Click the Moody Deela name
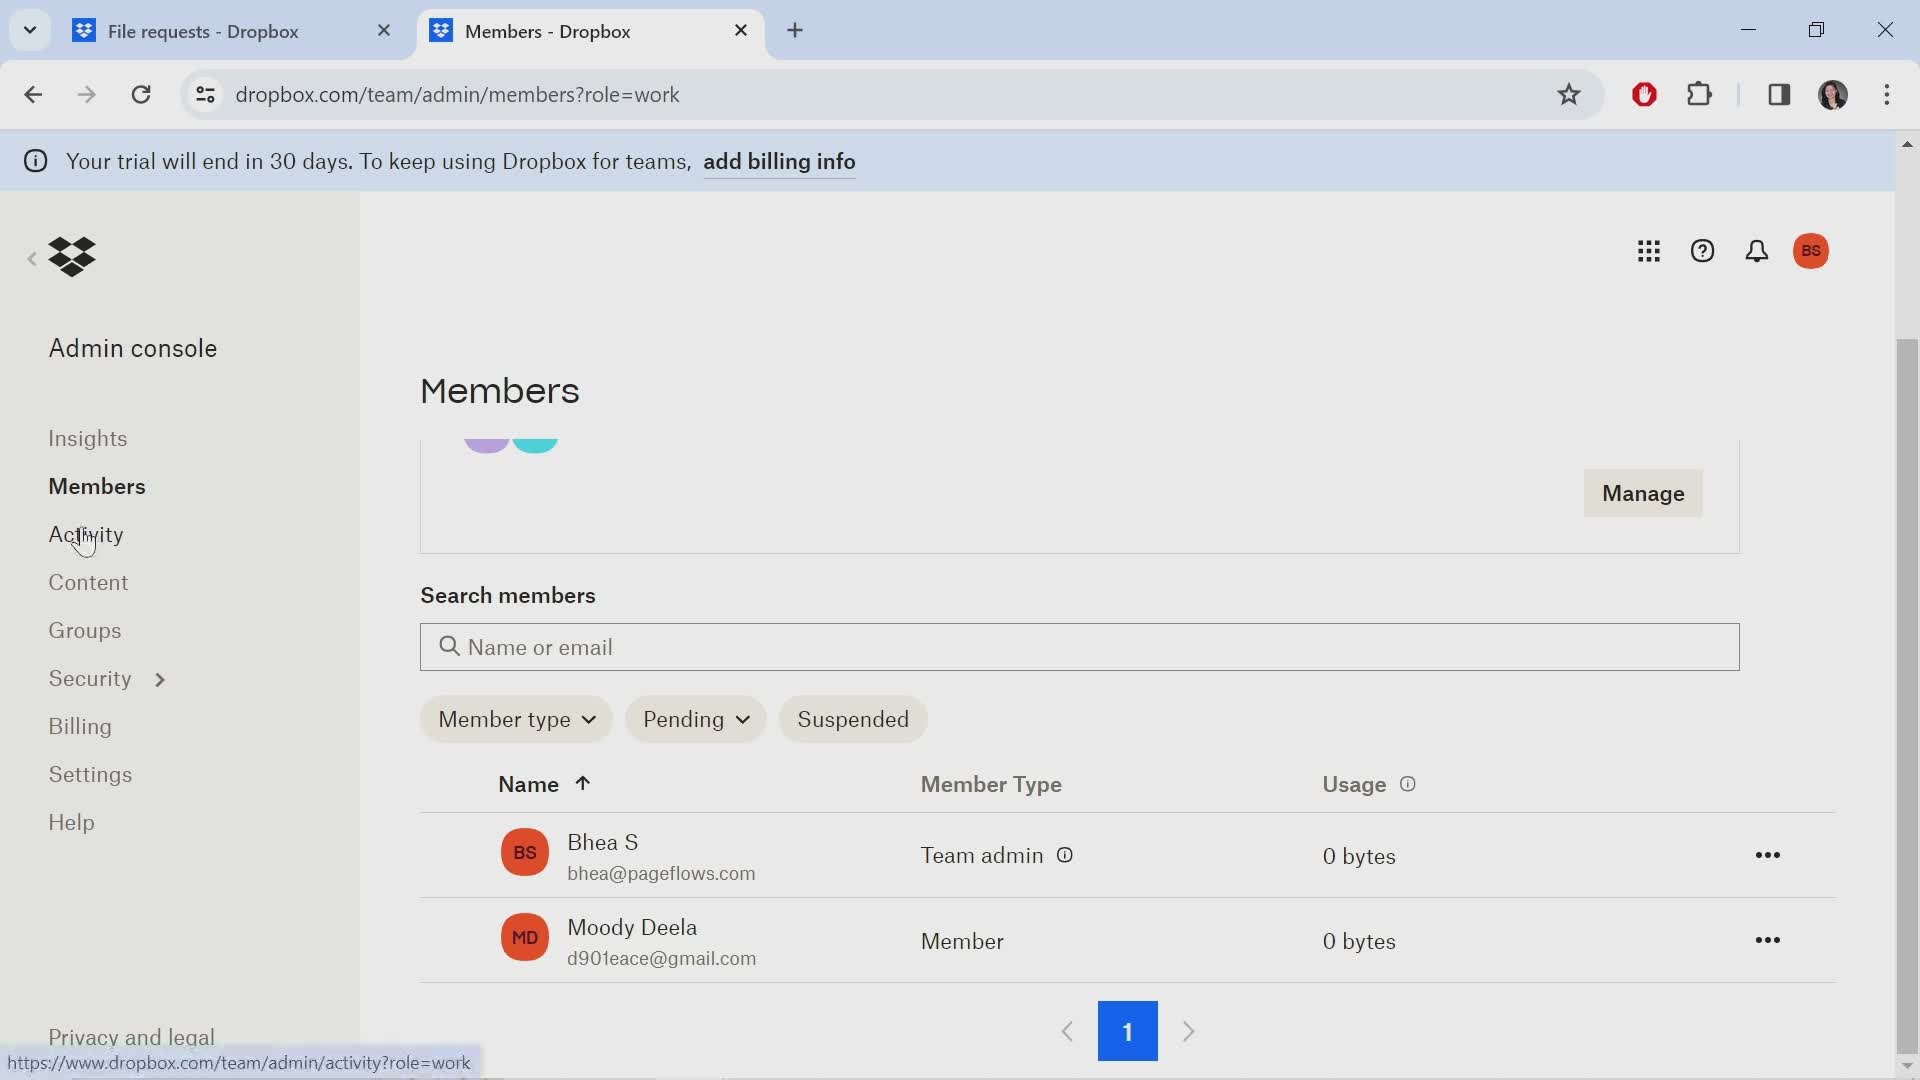Image resolution: width=1920 pixels, height=1080 pixels. [x=632, y=928]
